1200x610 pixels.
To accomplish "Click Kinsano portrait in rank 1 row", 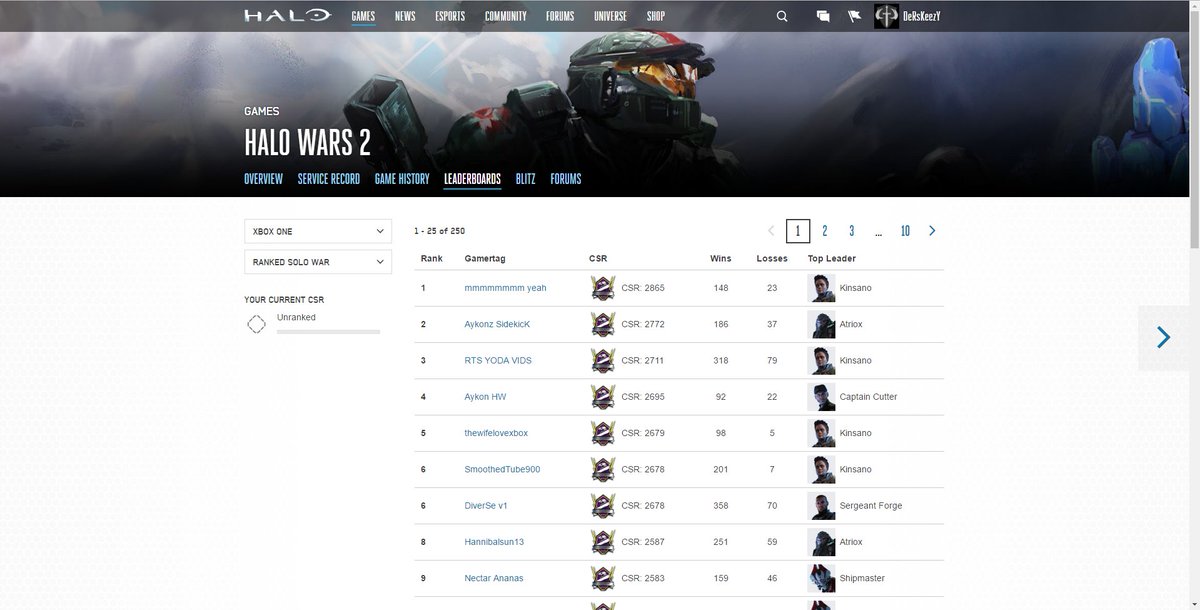I will click(822, 288).
